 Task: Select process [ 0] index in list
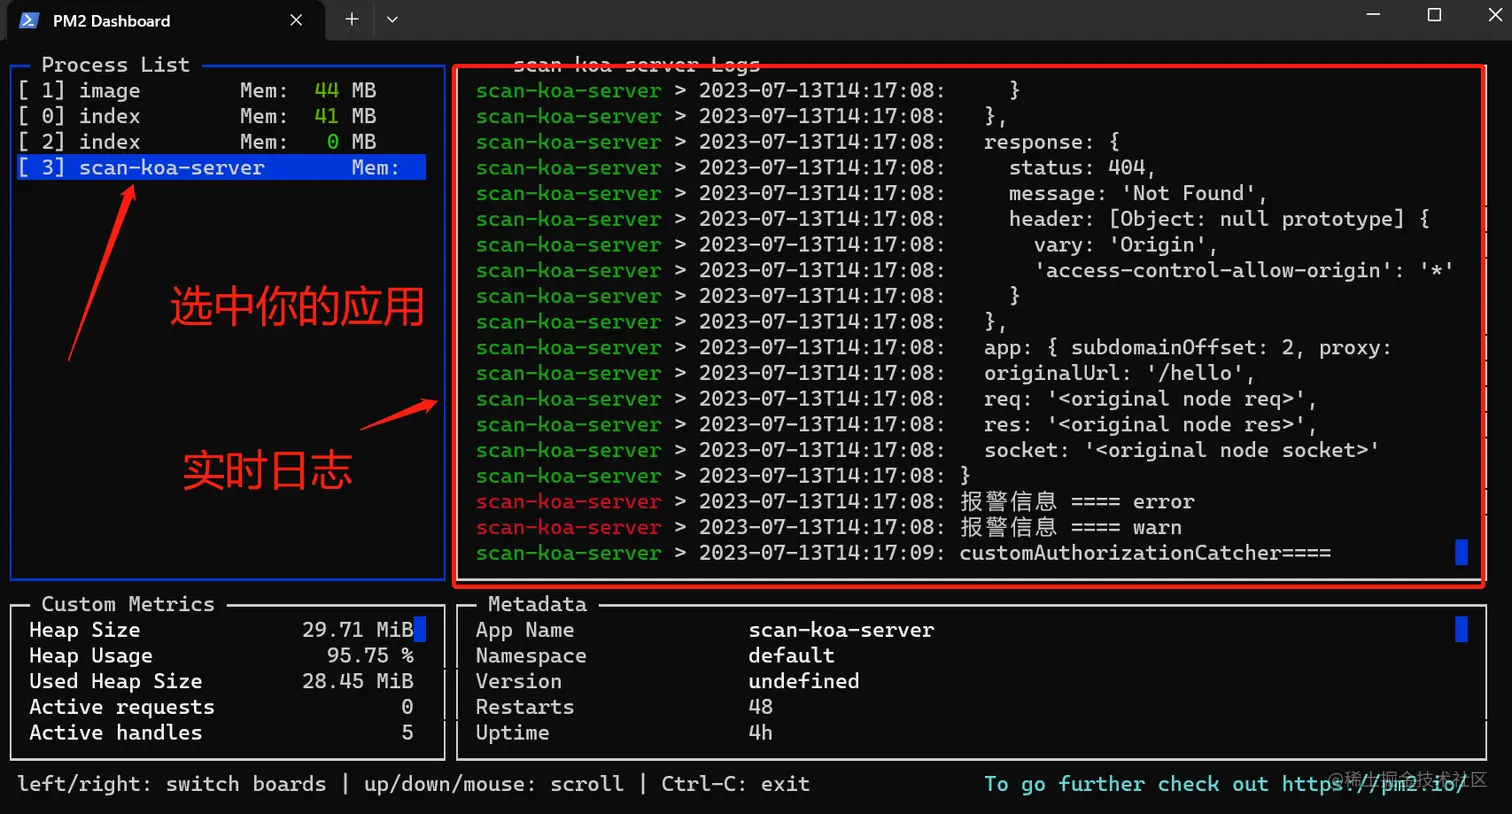point(221,117)
